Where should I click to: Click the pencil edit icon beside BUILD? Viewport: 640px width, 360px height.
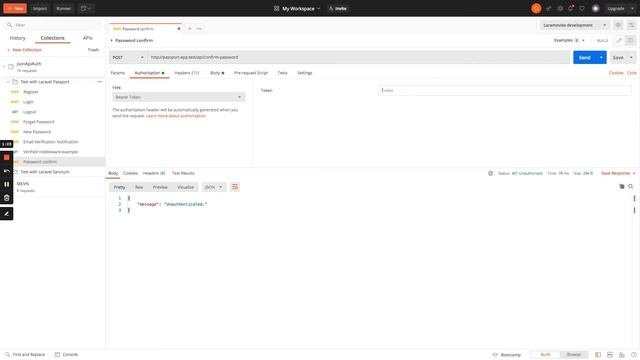[619, 40]
